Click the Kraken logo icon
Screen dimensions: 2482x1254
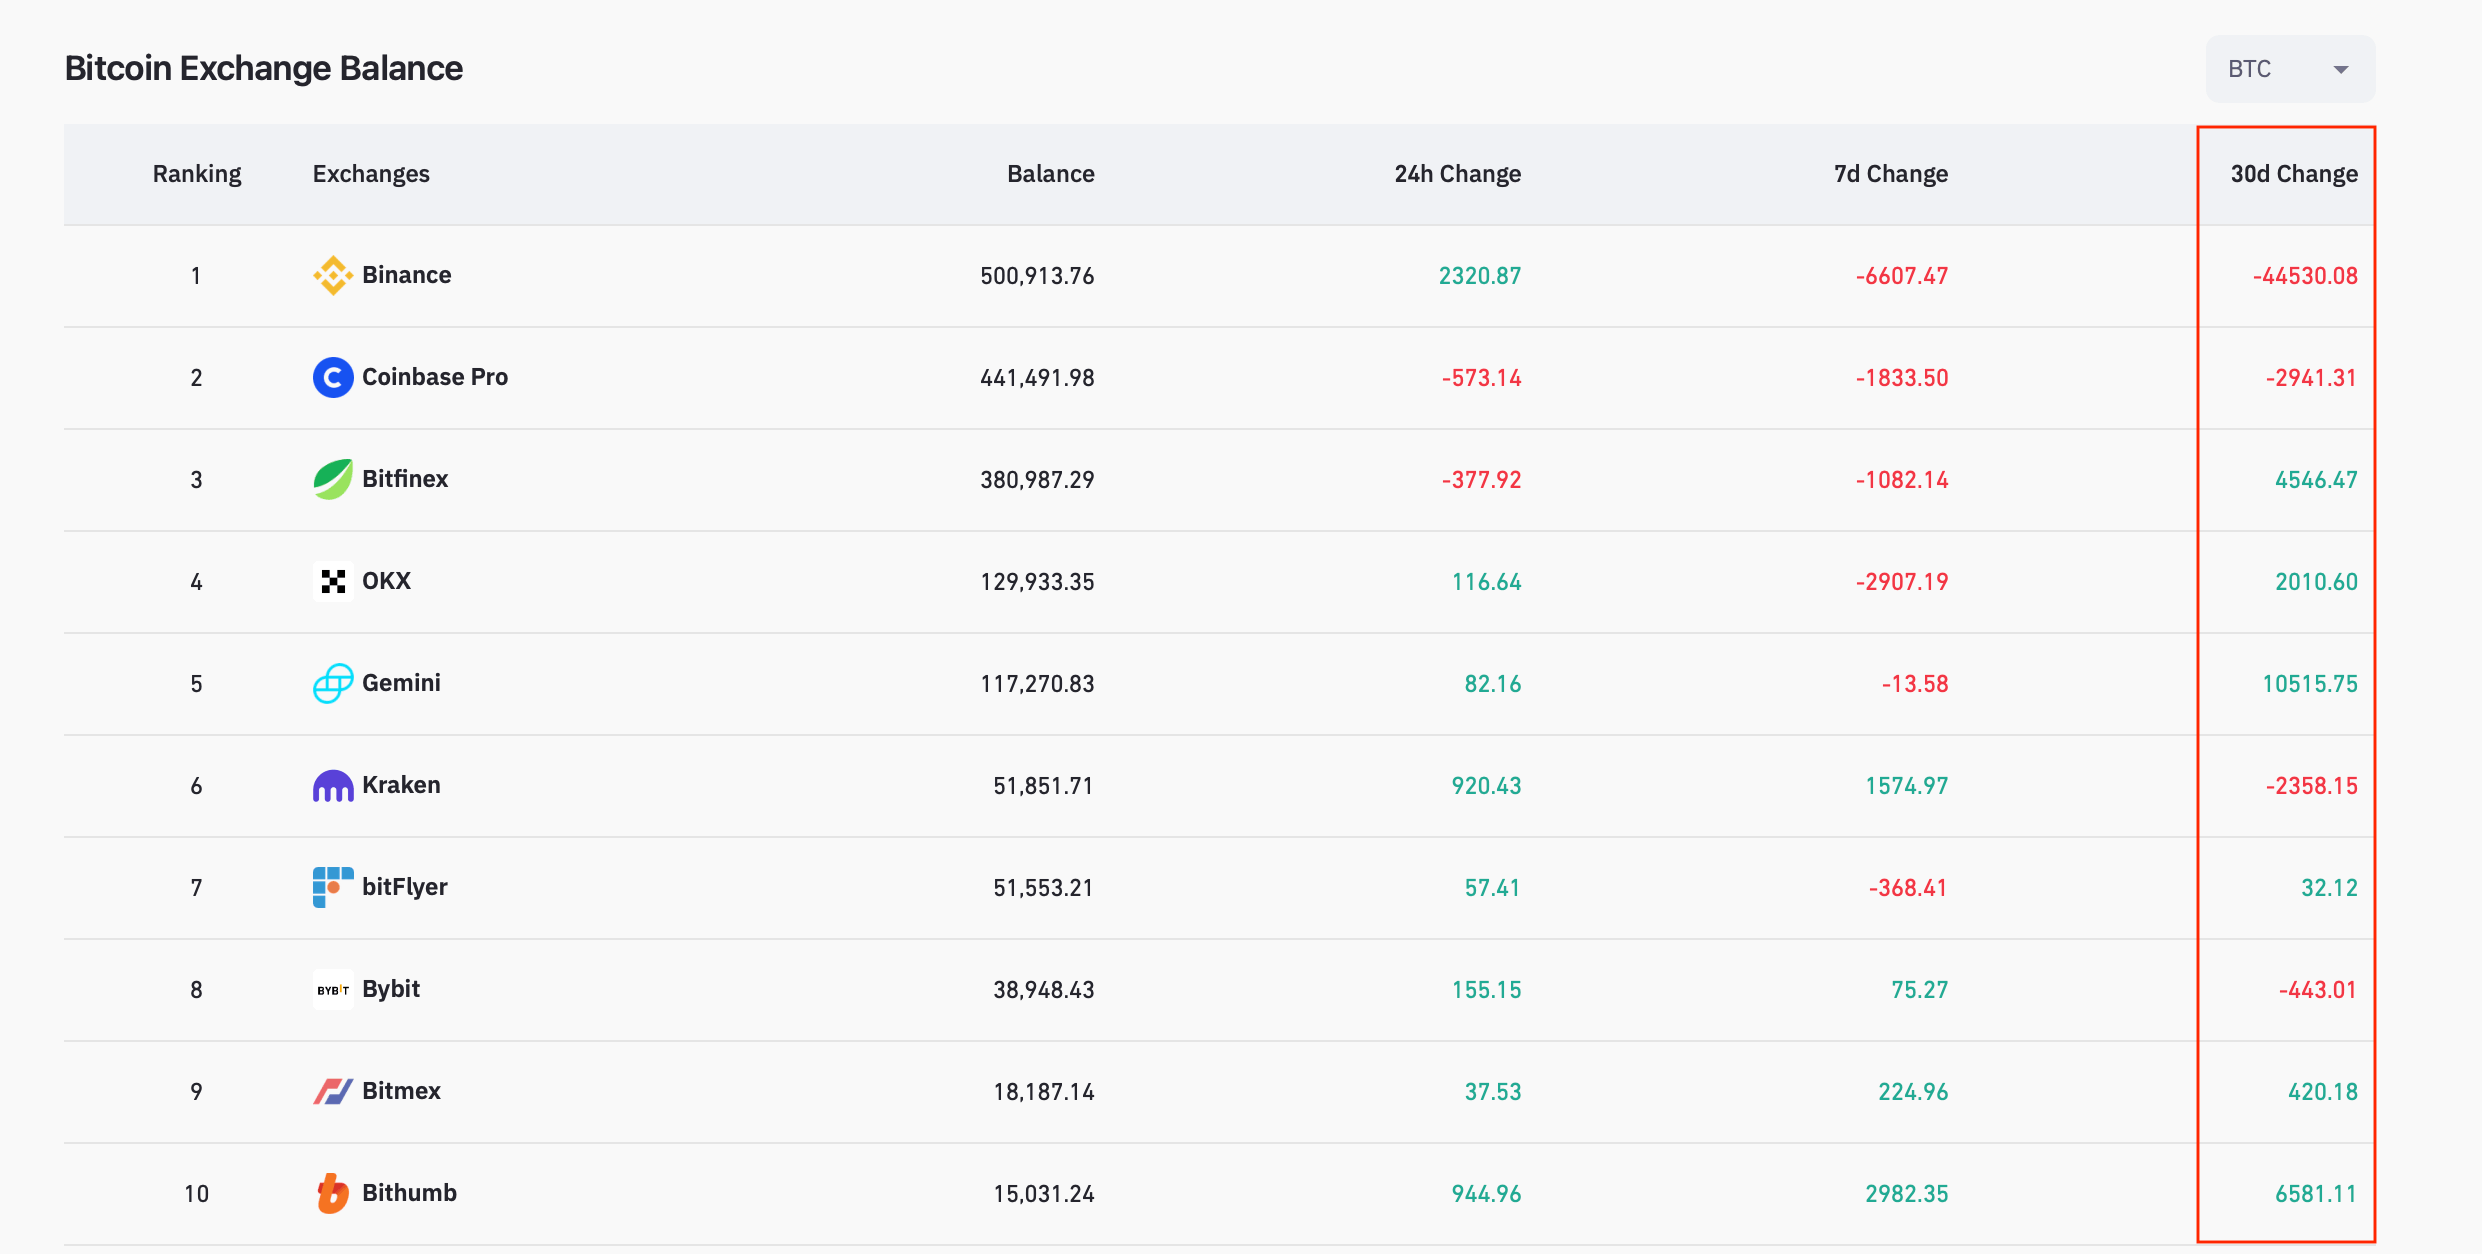[x=332, y=786]
